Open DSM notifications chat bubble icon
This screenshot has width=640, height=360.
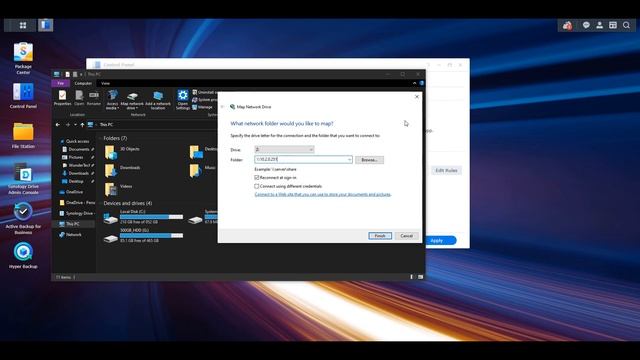[x=586, y=25]
